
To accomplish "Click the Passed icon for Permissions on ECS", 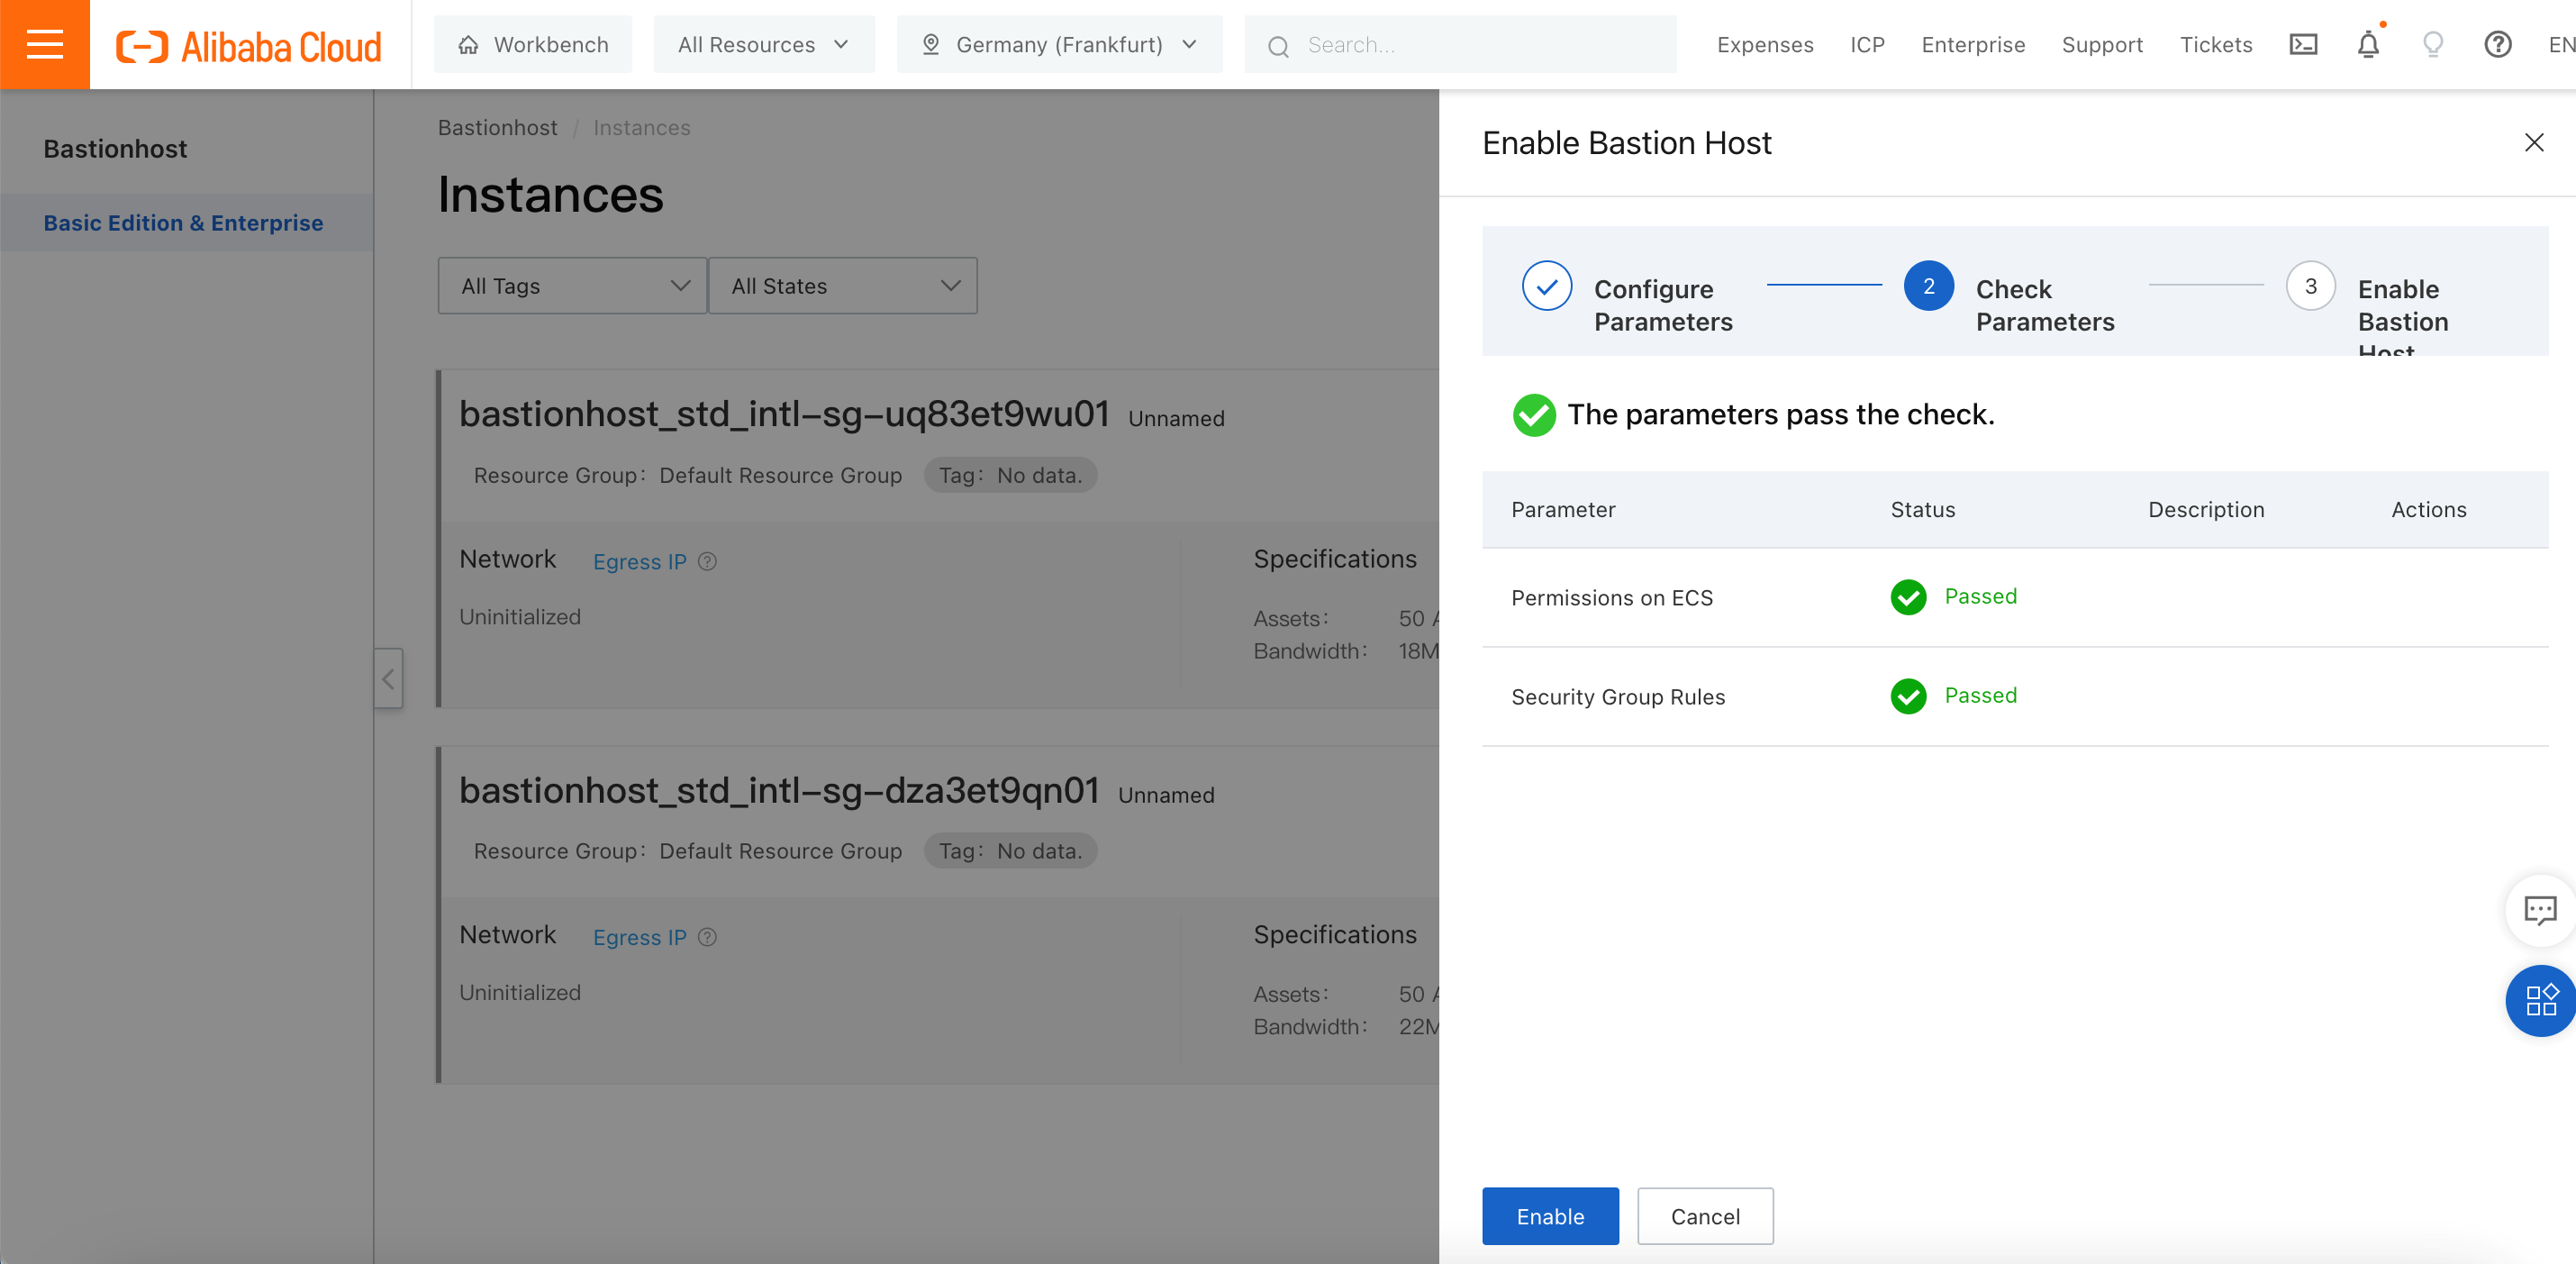I will [1908, 597].
